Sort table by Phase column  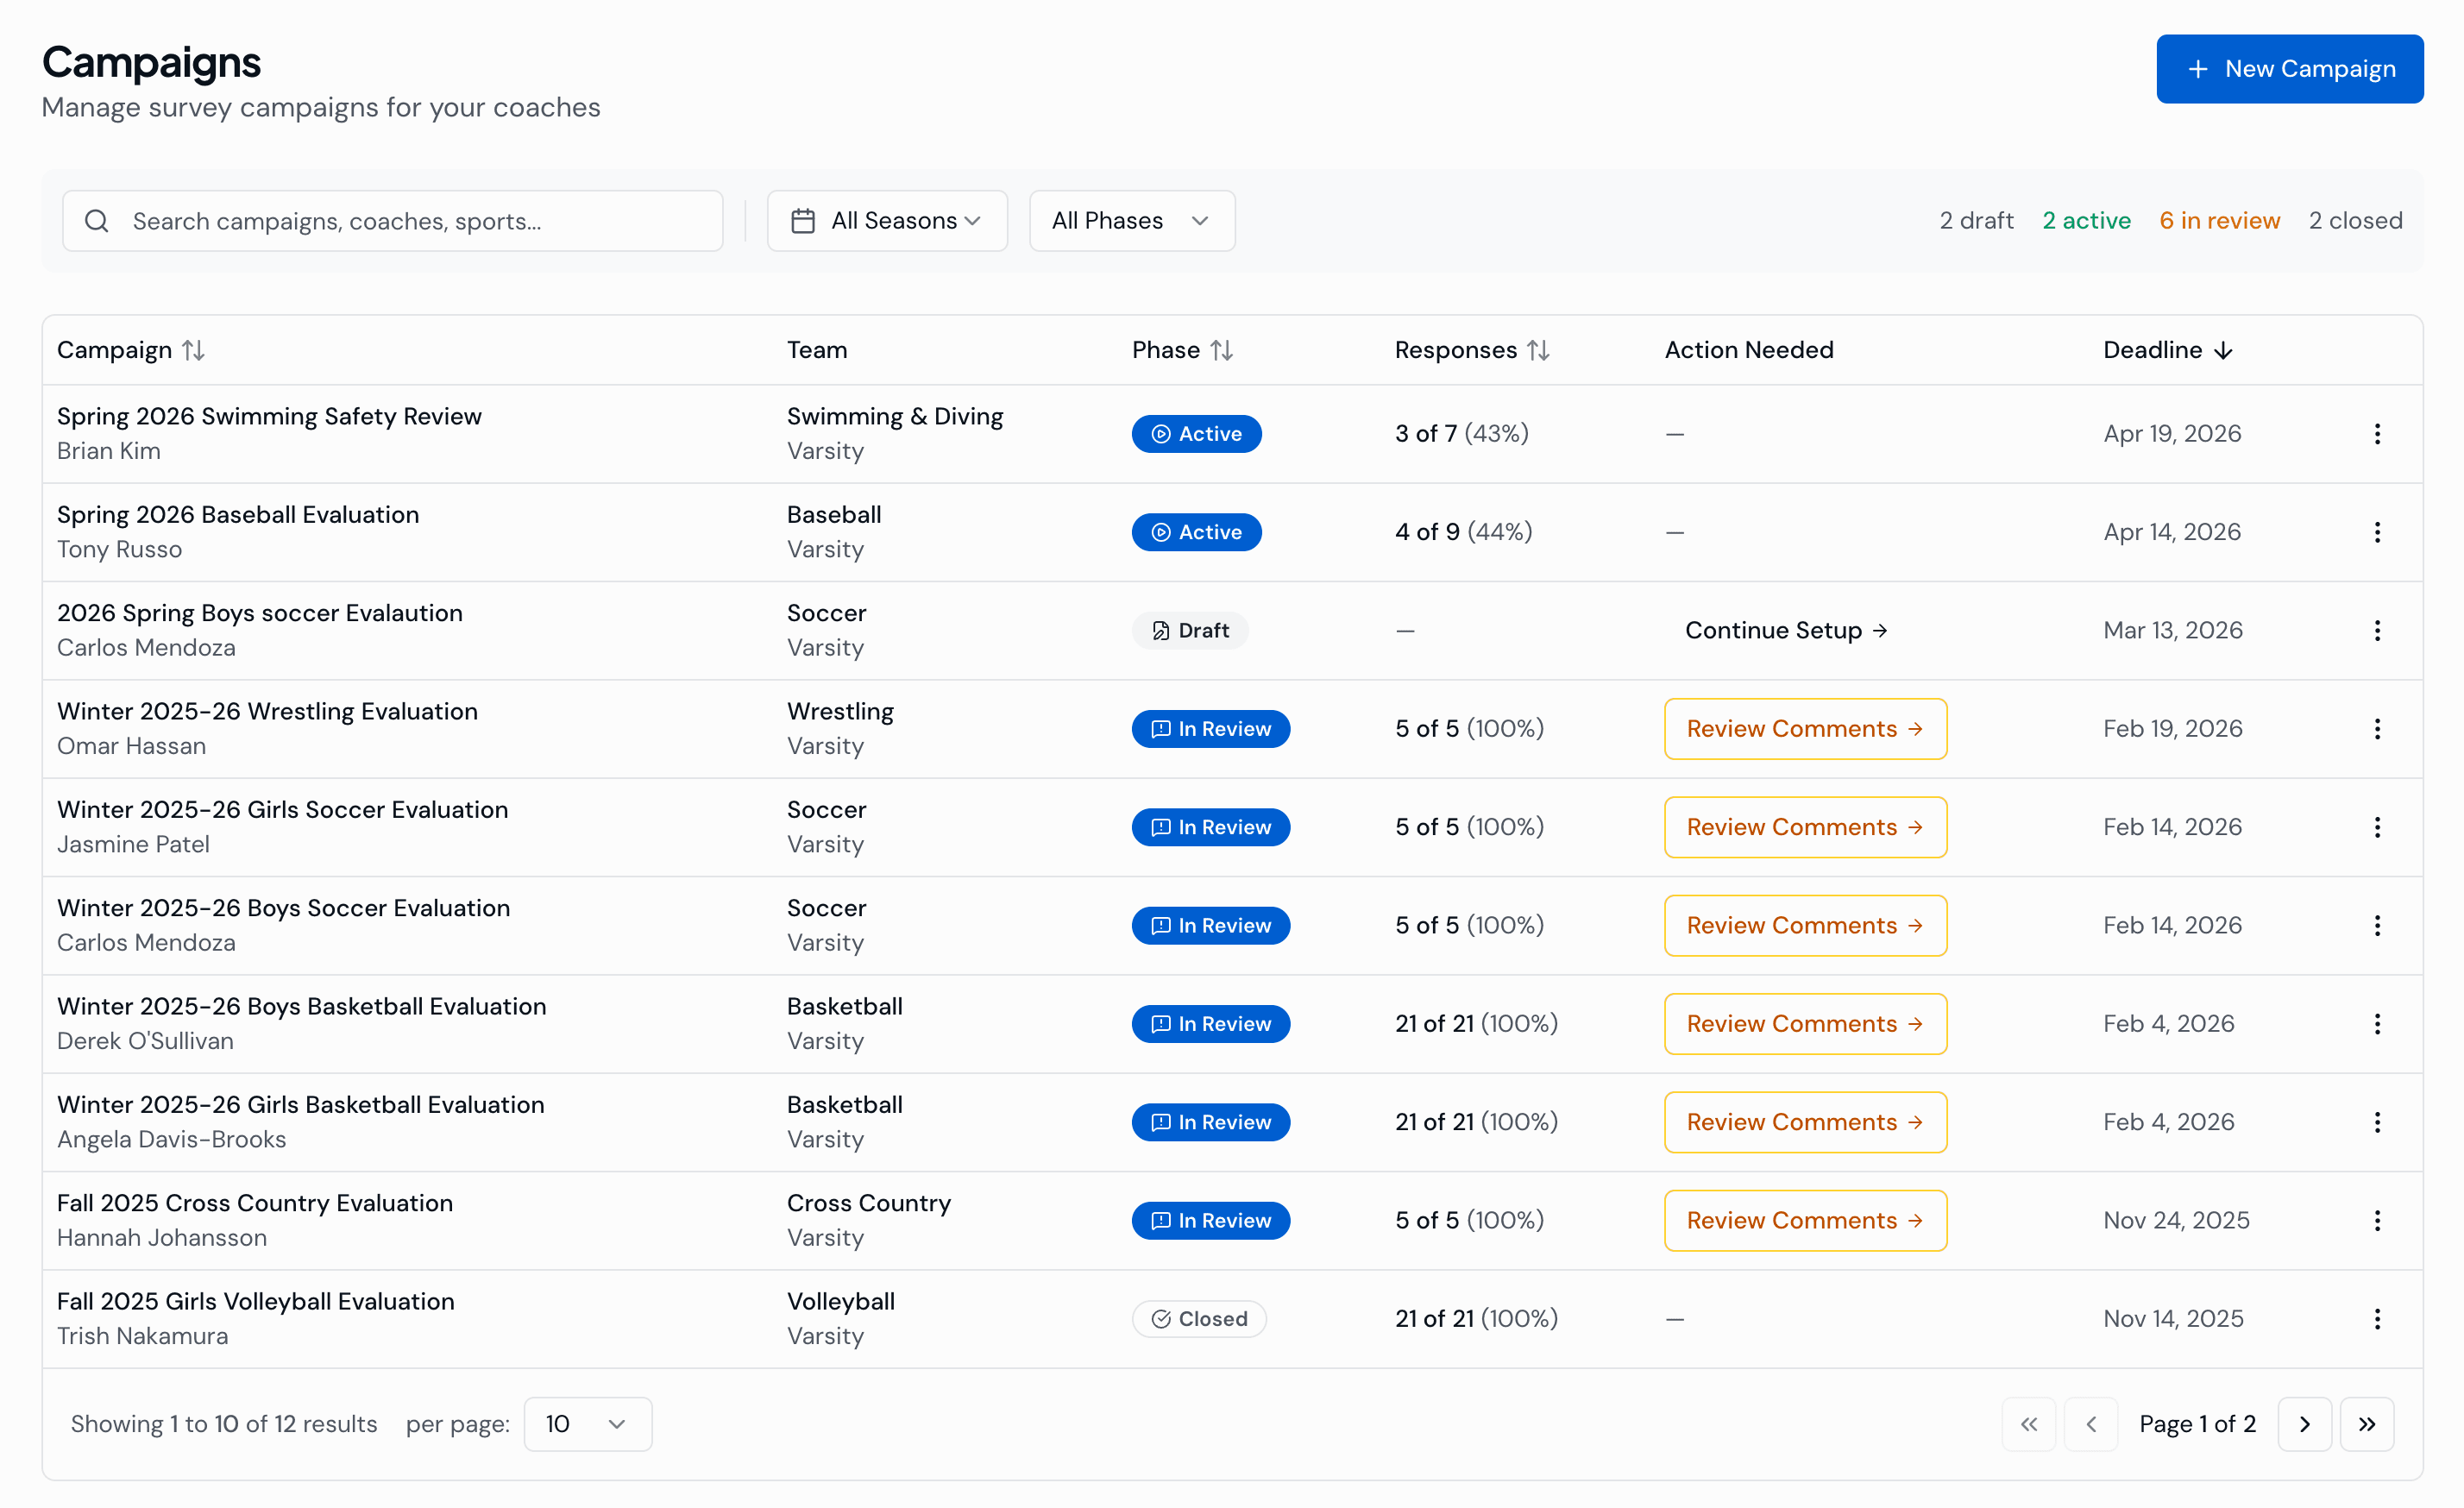[1221, 350]
